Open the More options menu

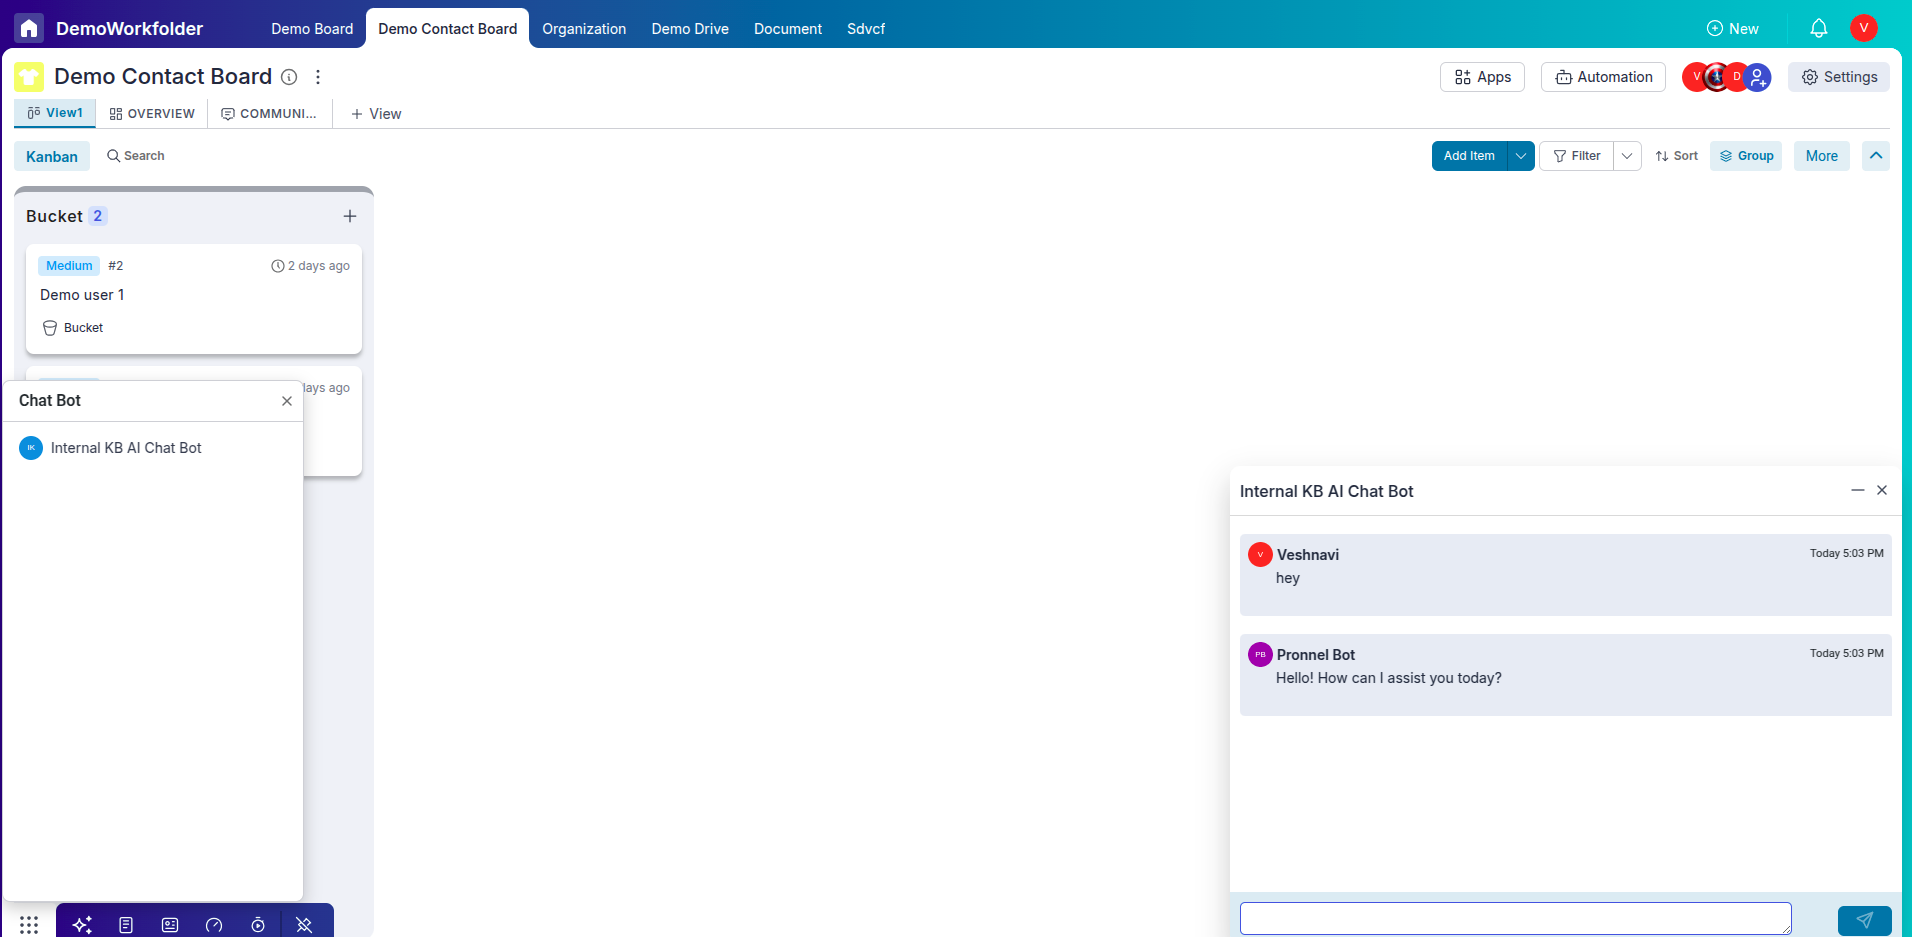pyautogui.click(x=1821, y=156)
